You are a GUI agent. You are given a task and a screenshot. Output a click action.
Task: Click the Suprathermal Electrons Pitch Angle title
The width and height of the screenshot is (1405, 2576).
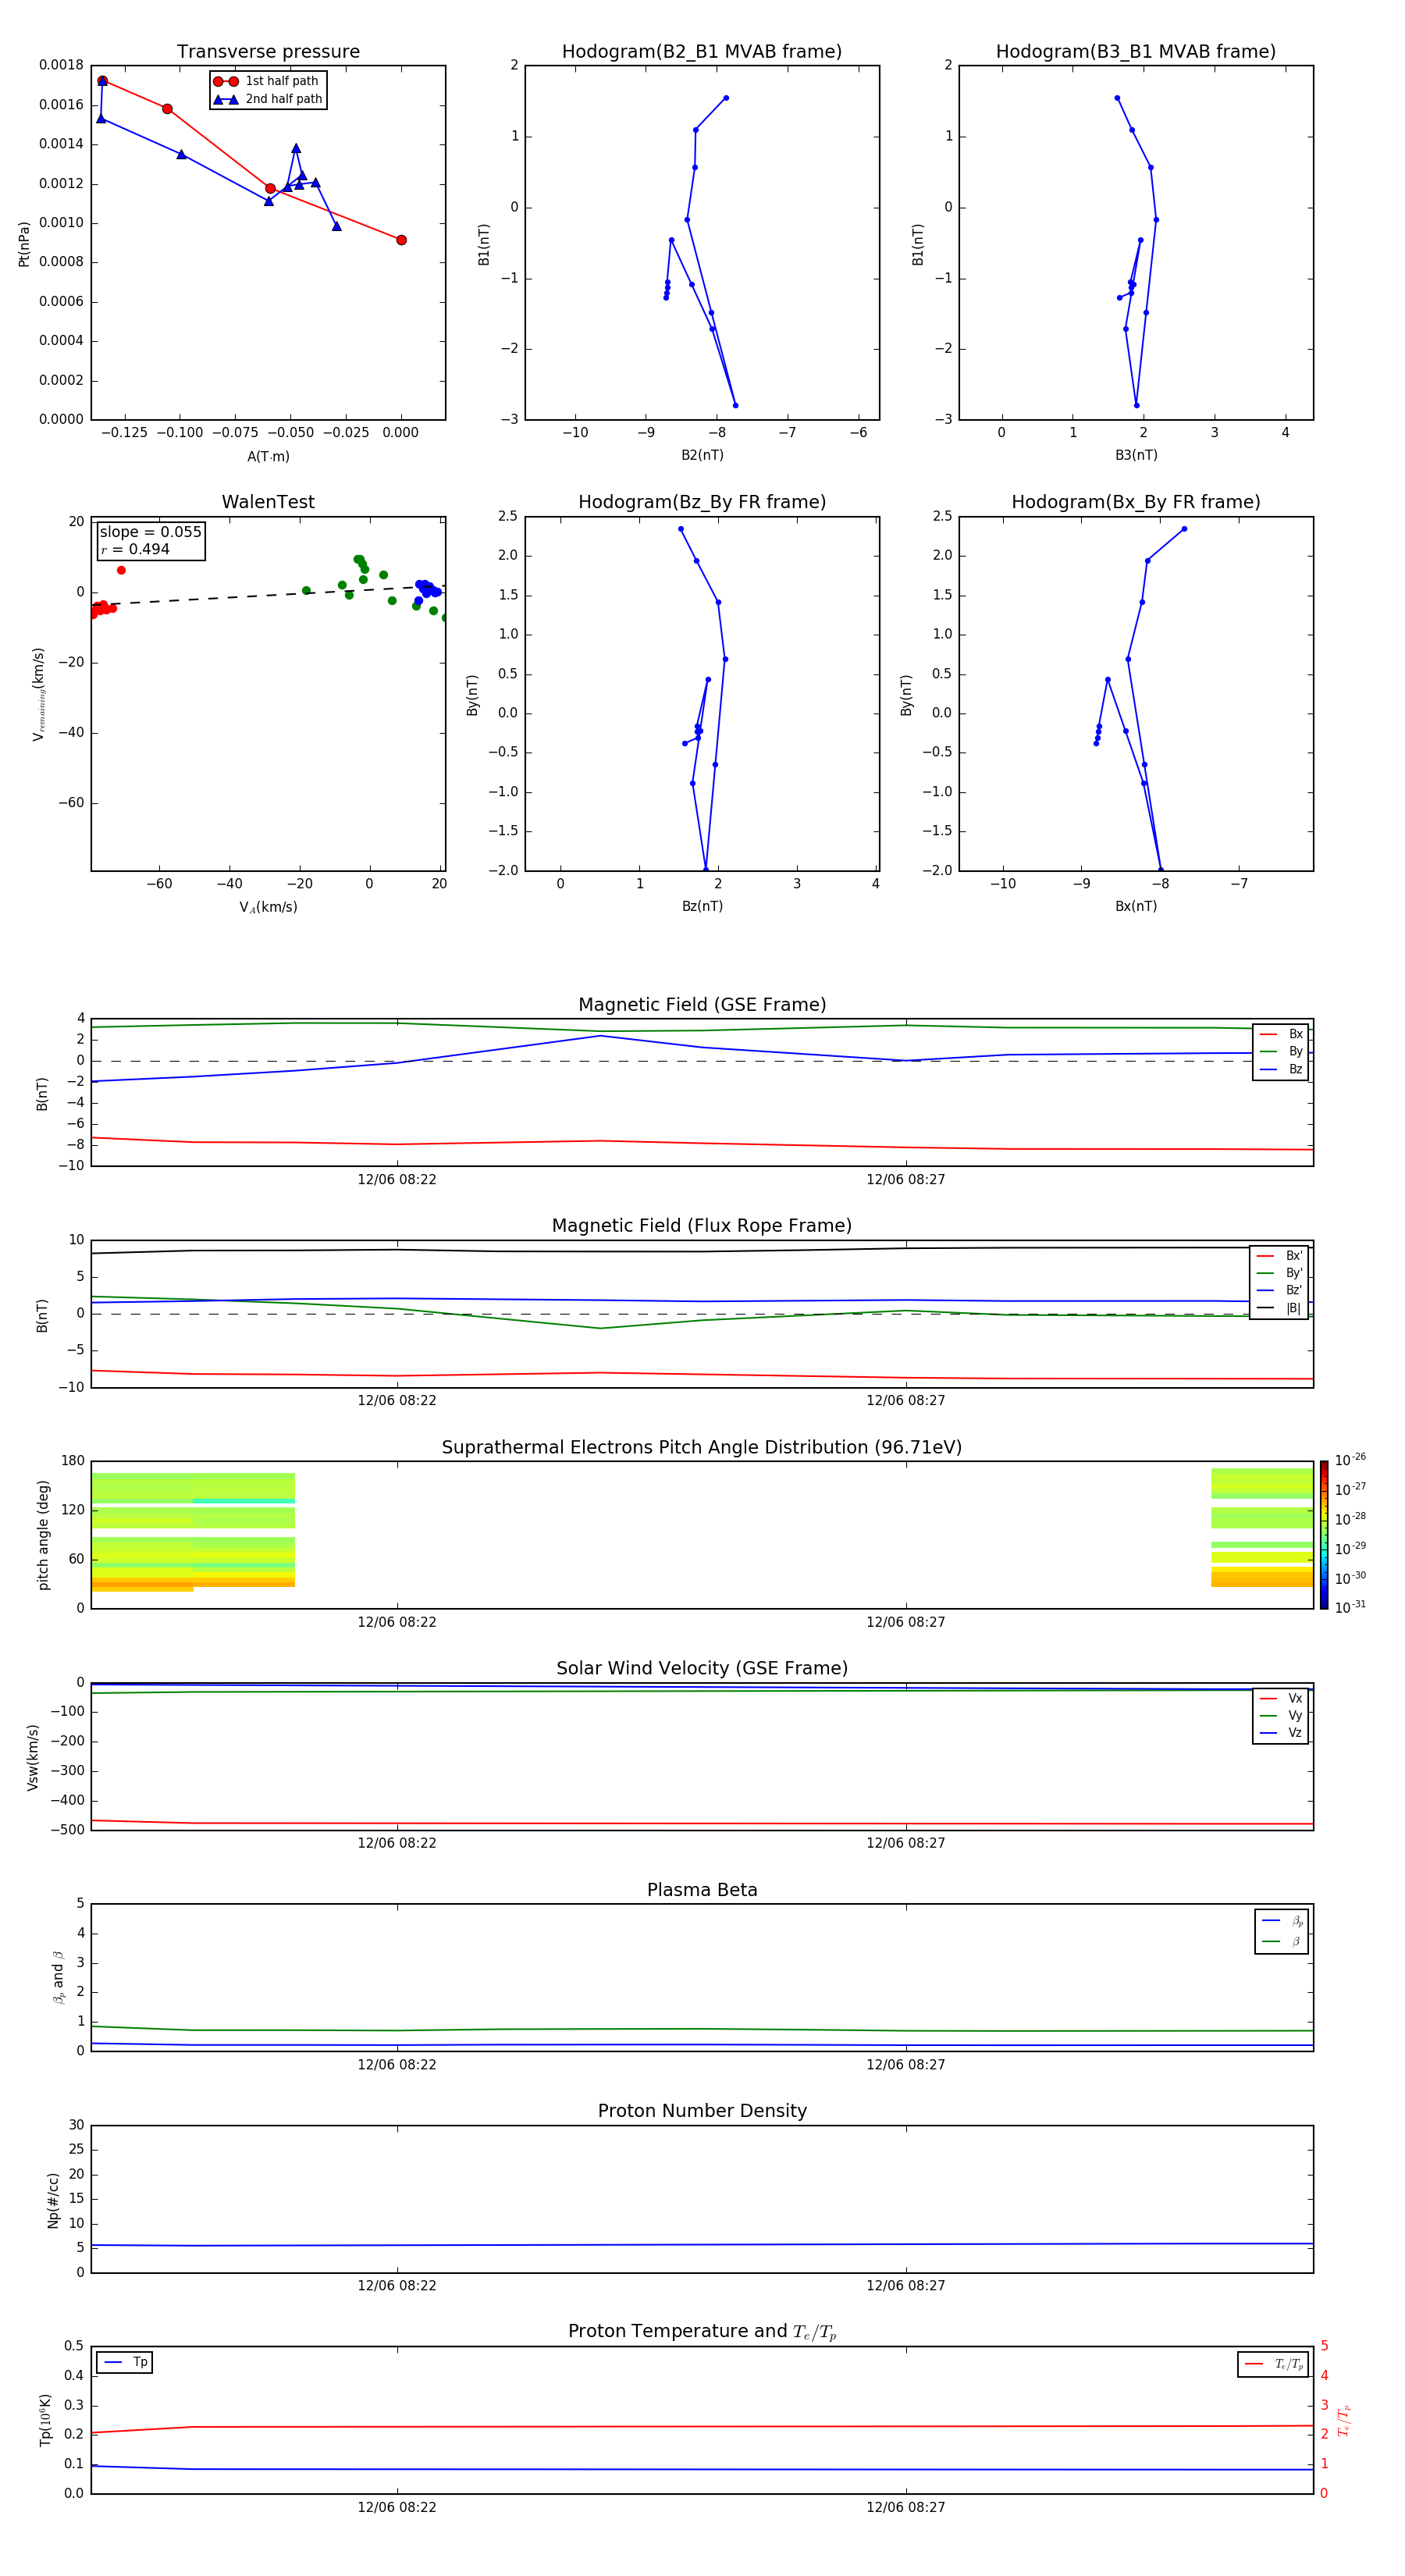click(x=702, y=1447)
